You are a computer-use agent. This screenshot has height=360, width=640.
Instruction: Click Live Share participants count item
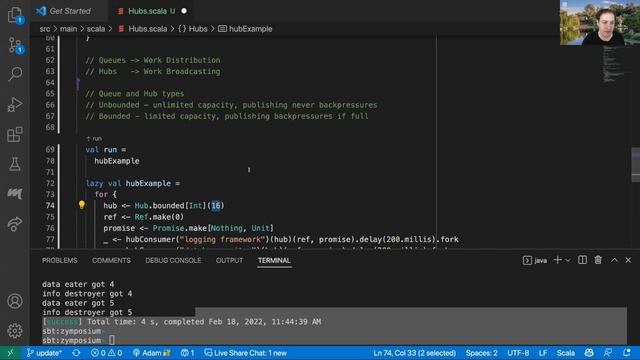click(187, 353)
